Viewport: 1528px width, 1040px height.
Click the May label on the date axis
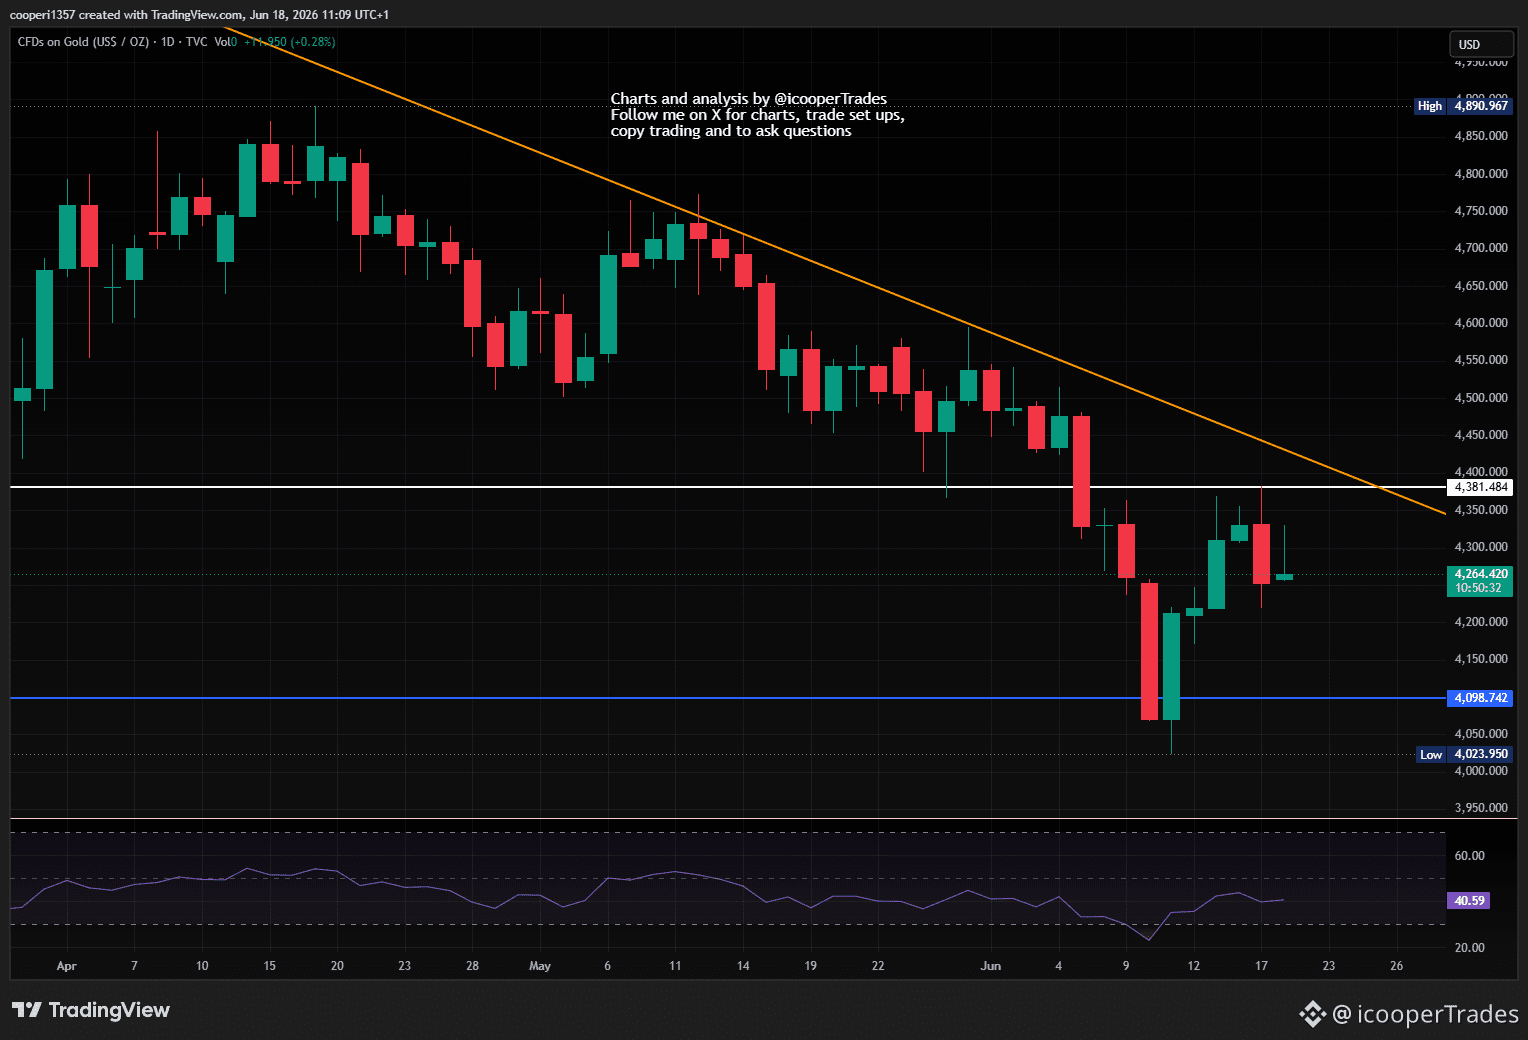click(x=540, y=966)
